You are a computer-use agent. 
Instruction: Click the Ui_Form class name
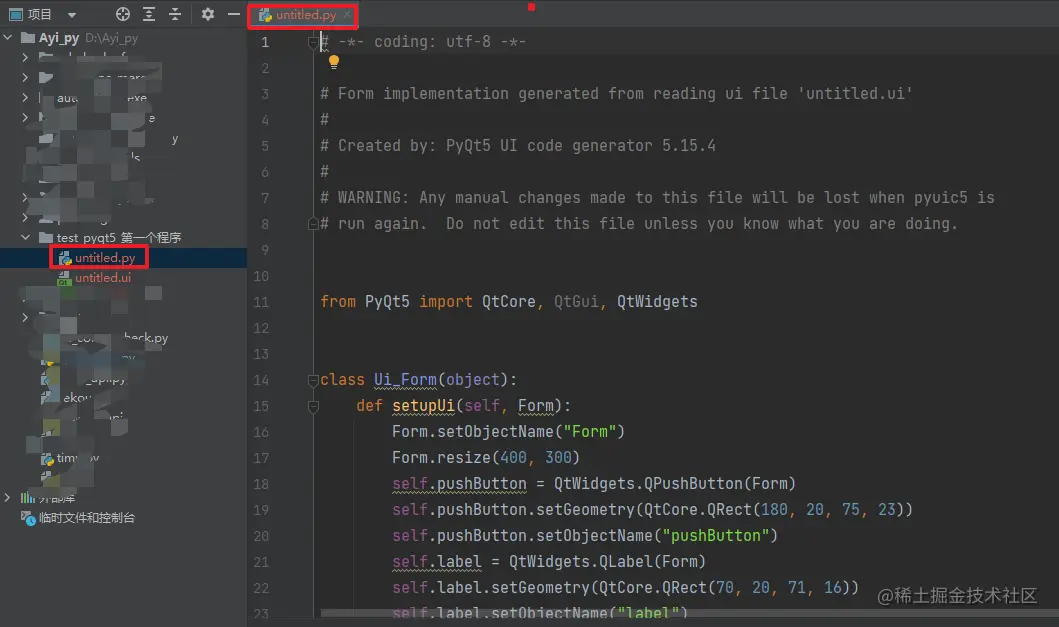(405, 380)
